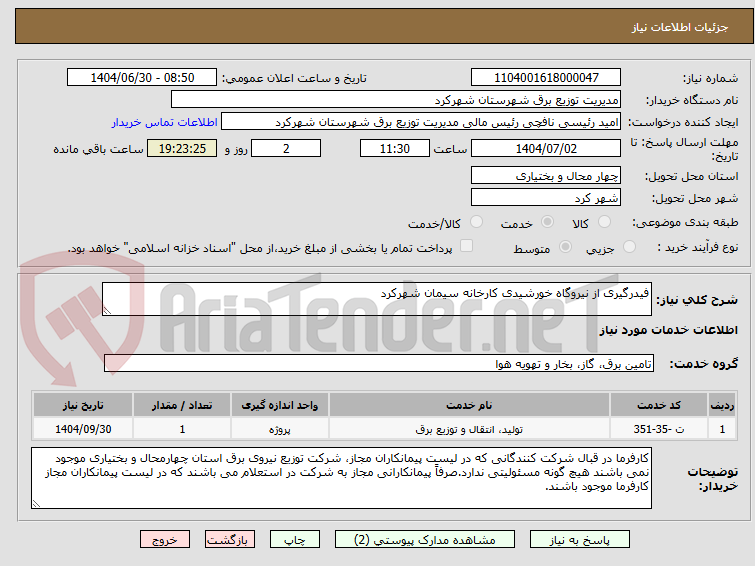Click the نوع فرآیند خرید label

pyautogui.click(x=698, y=248)
